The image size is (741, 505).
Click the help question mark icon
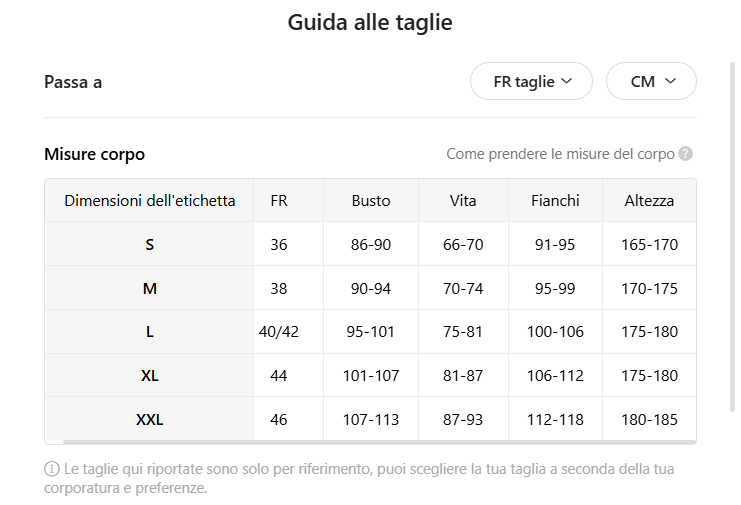[x=685, y=154]
